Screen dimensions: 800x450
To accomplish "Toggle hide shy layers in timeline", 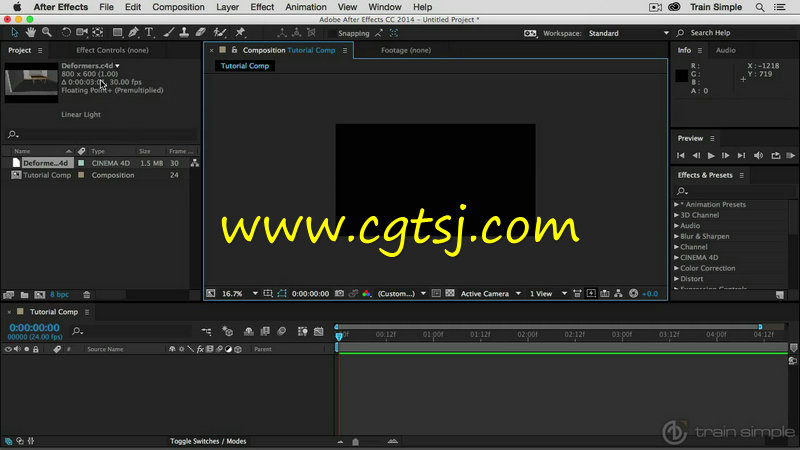I will [248, 332].
